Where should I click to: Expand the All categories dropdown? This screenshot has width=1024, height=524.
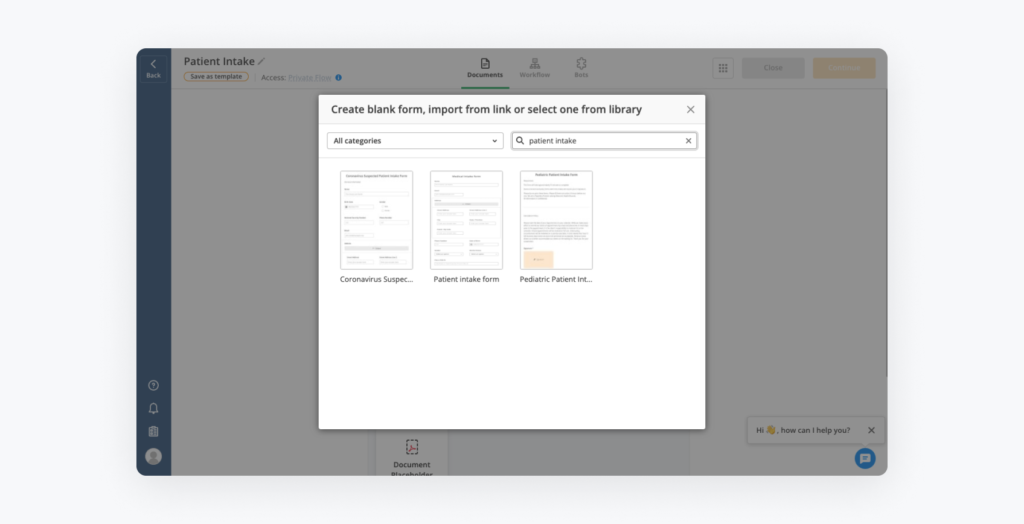[415, 141]
